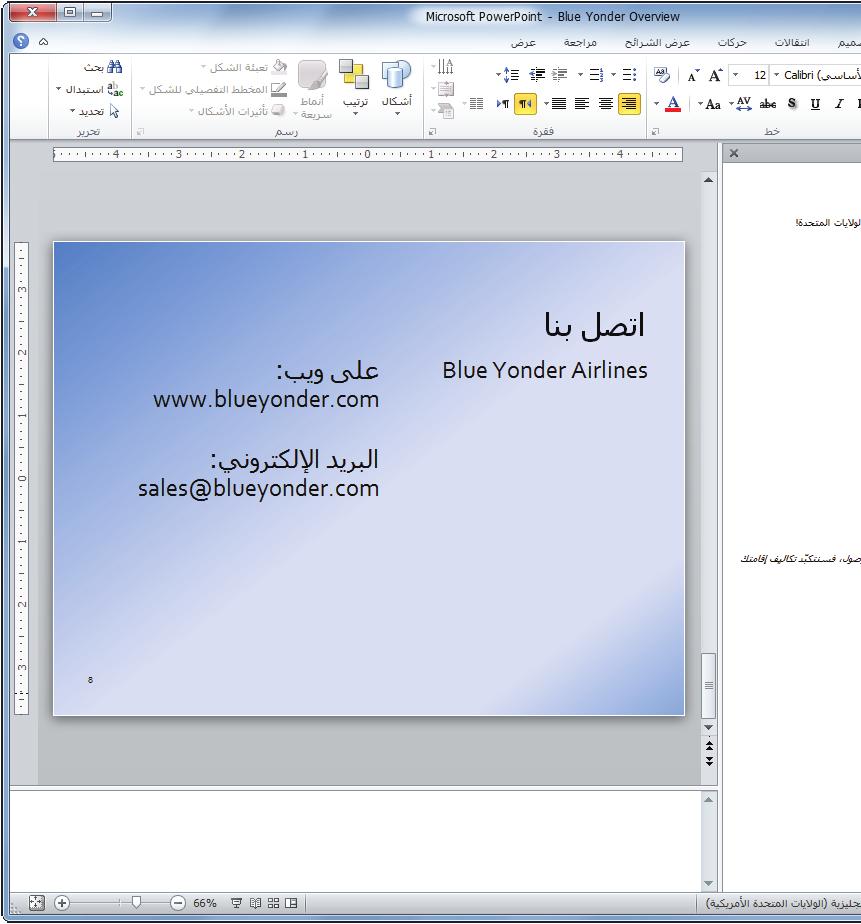
Task: Open the Arrange (ترتيب) menu
Action: tap(355, 87)
